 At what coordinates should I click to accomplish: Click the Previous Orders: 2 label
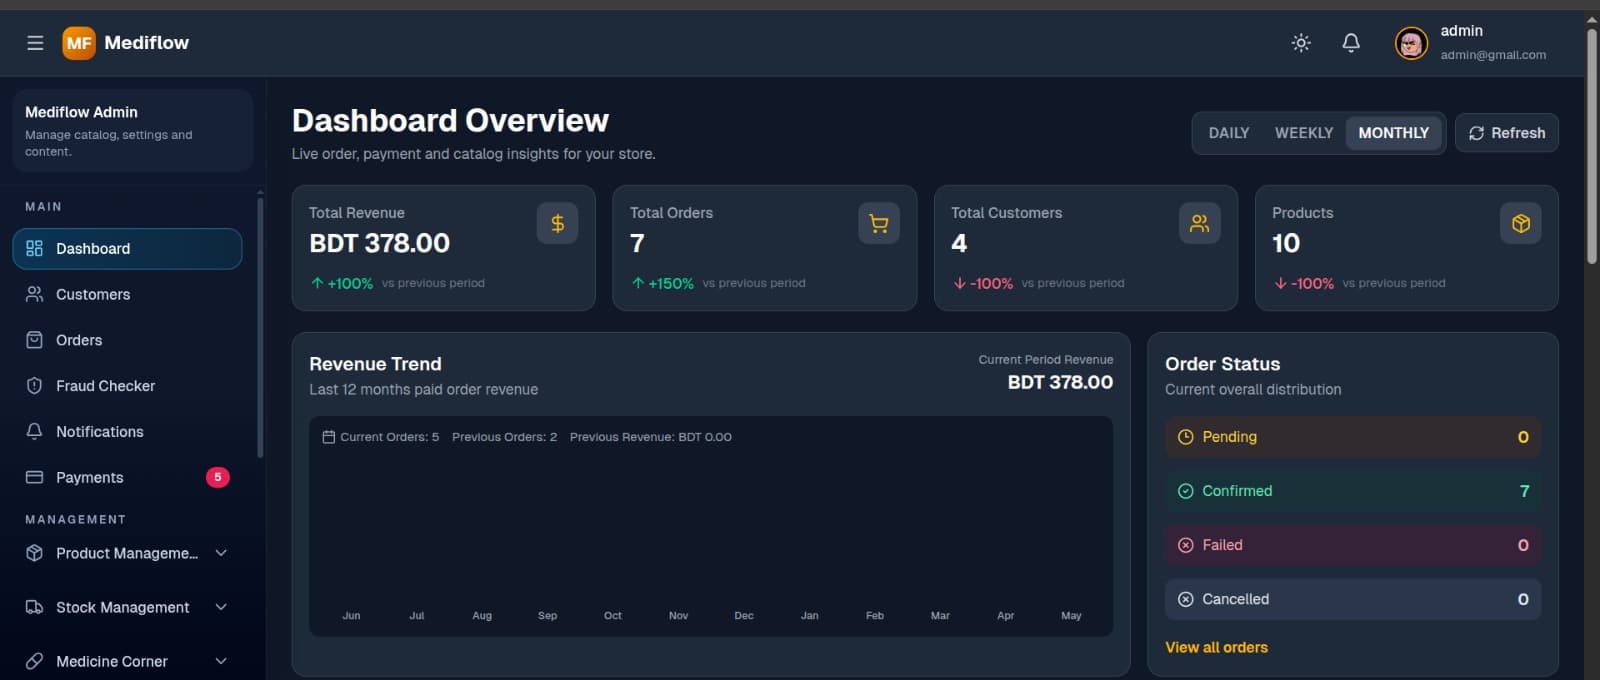[504, 437]
